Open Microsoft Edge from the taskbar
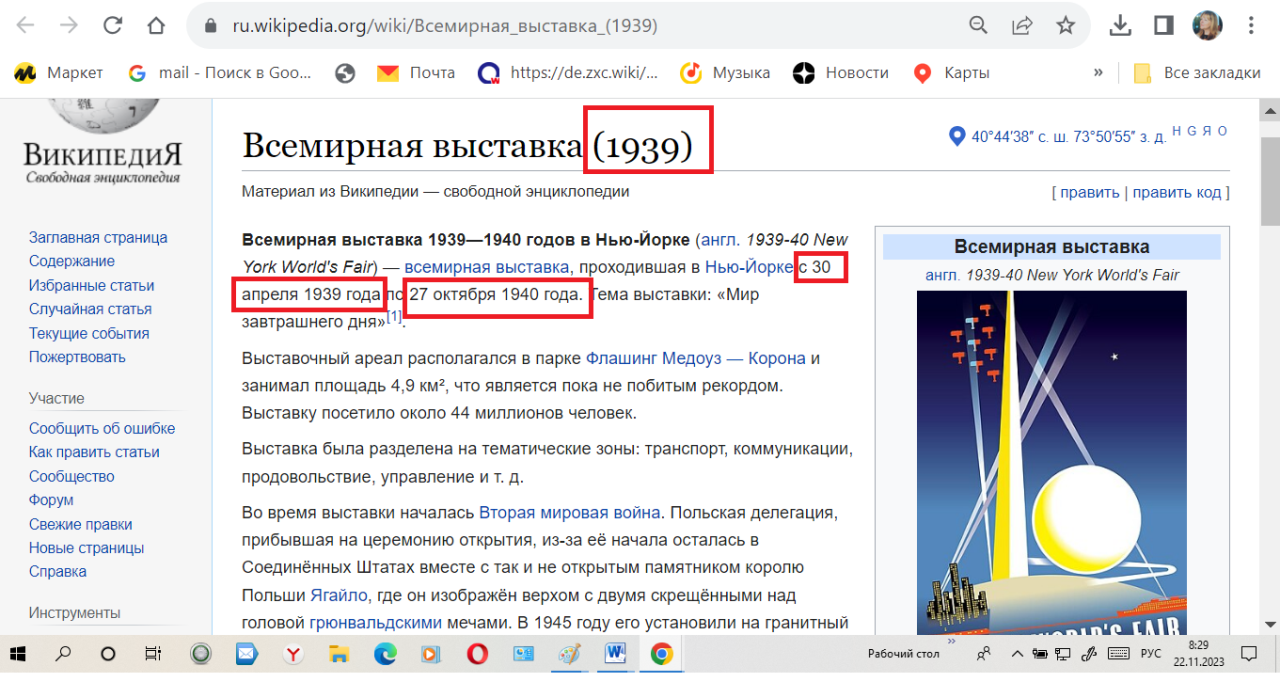1280x682 pixels. coord(385,654)
